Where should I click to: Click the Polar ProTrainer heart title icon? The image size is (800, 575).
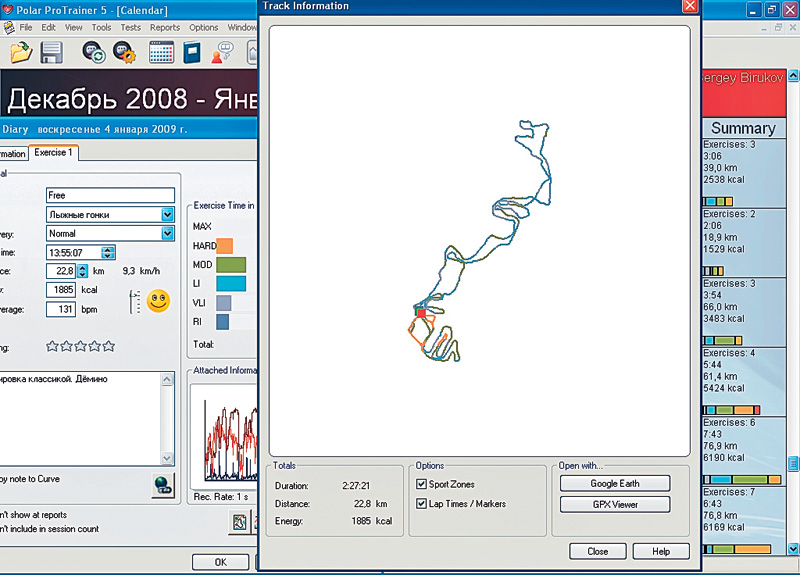click(x=8, y=10)
